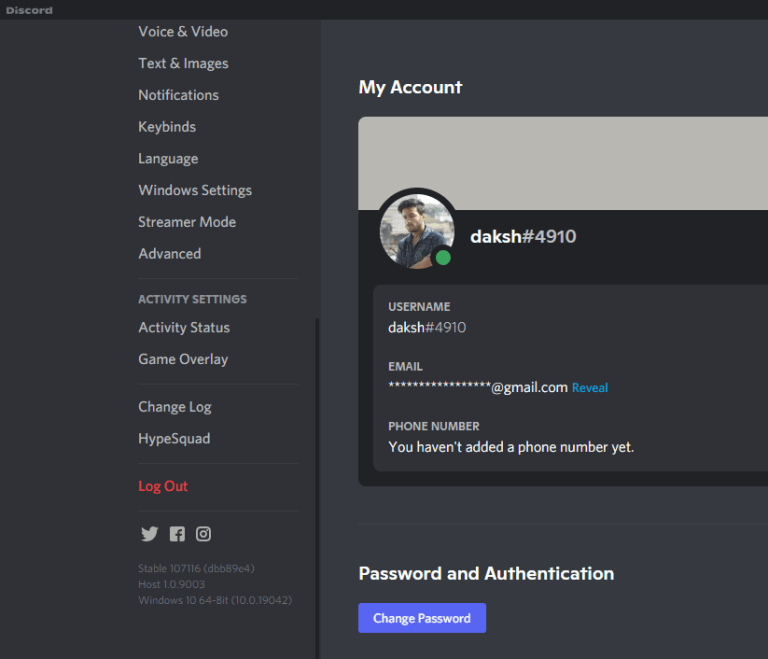Click the masked gmail.com email text
768x659 pixels.
[x=478, y=388]
